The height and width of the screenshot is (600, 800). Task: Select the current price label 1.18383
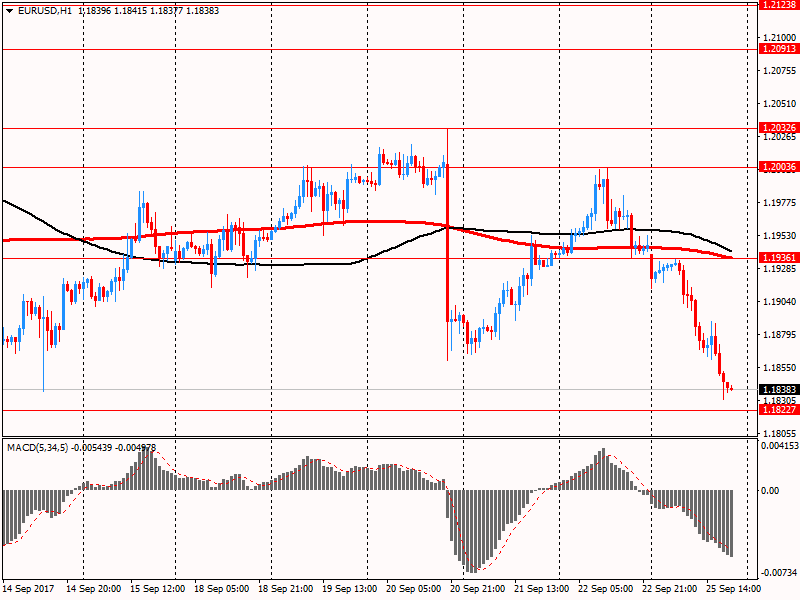[779, 390]
